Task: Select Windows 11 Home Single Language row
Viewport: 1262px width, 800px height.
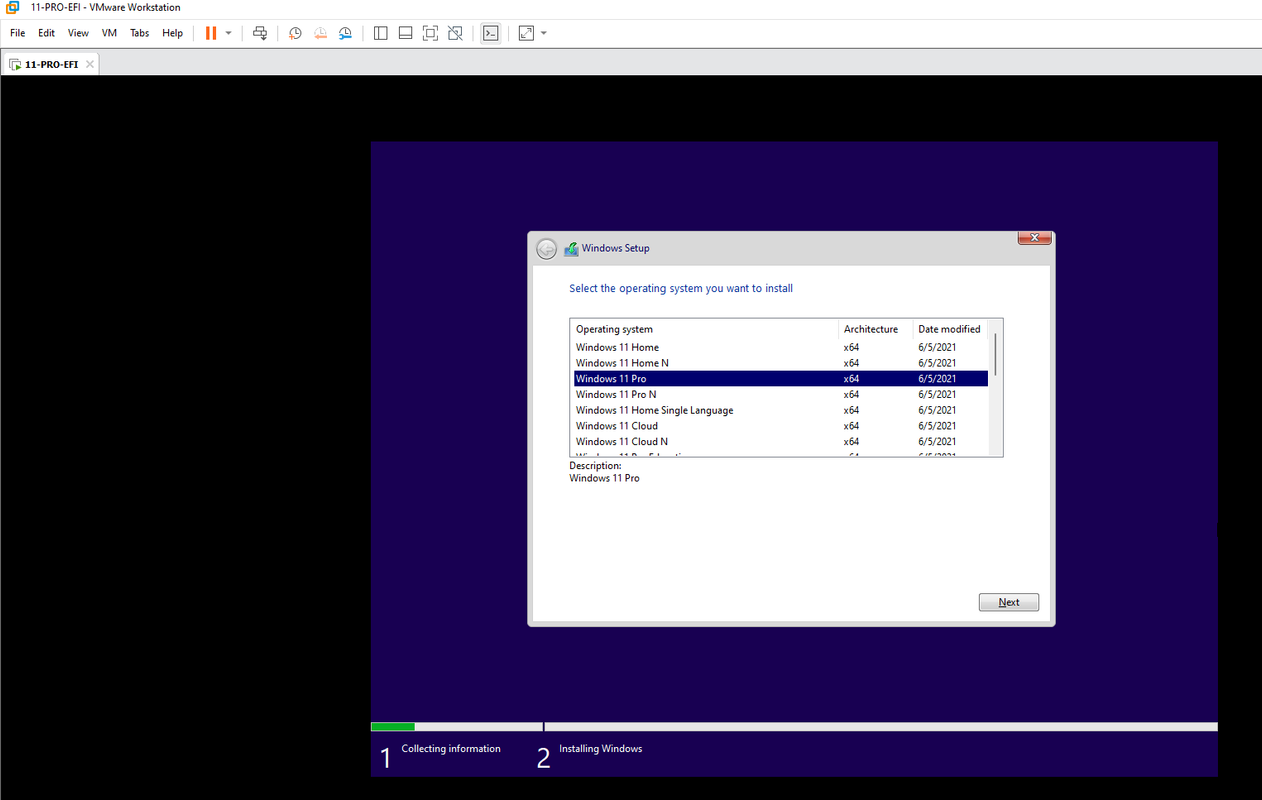Action: pos(781,410)
